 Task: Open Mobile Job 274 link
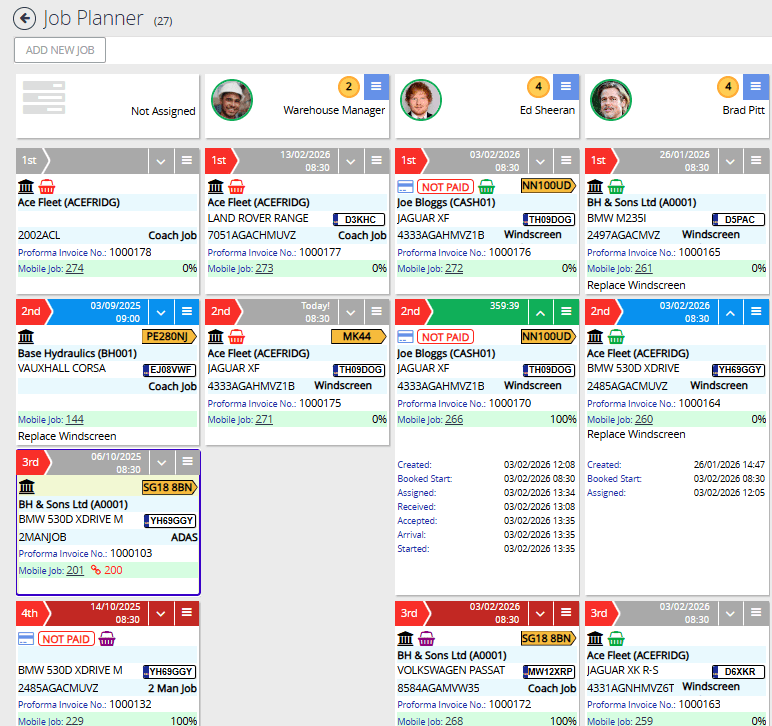(x=74, y=269)
